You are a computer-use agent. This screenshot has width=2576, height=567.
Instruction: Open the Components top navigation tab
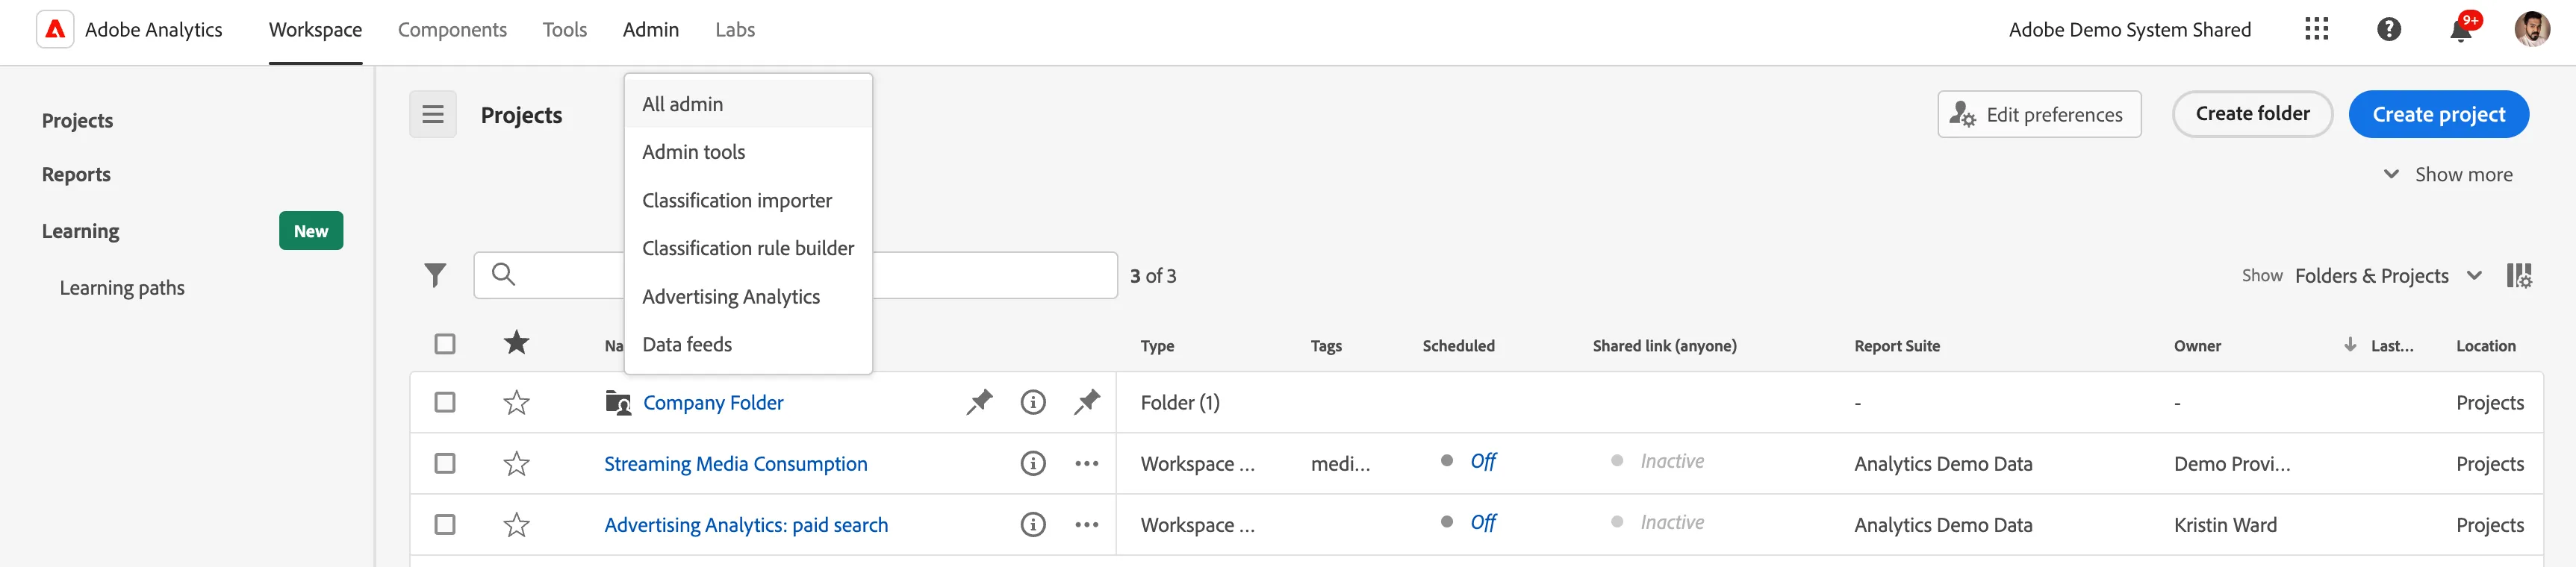(x=452, y=30)
